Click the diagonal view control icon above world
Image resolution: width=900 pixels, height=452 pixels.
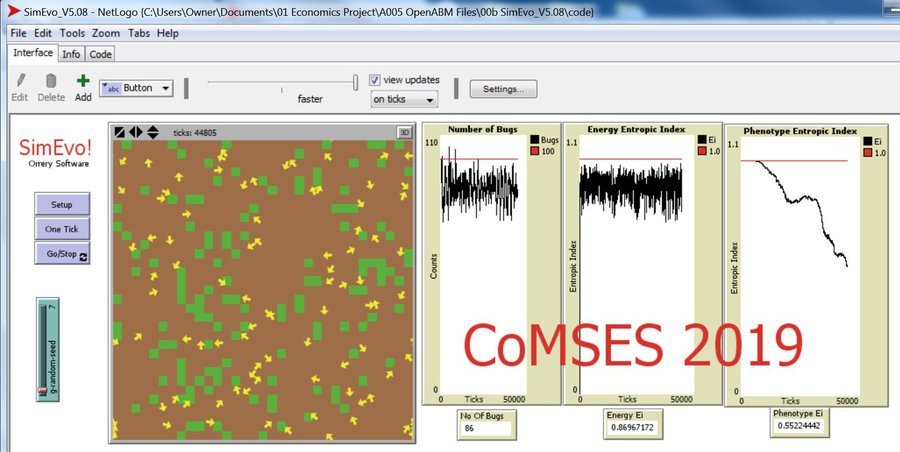pyautogui.click(x=119, y=132)
